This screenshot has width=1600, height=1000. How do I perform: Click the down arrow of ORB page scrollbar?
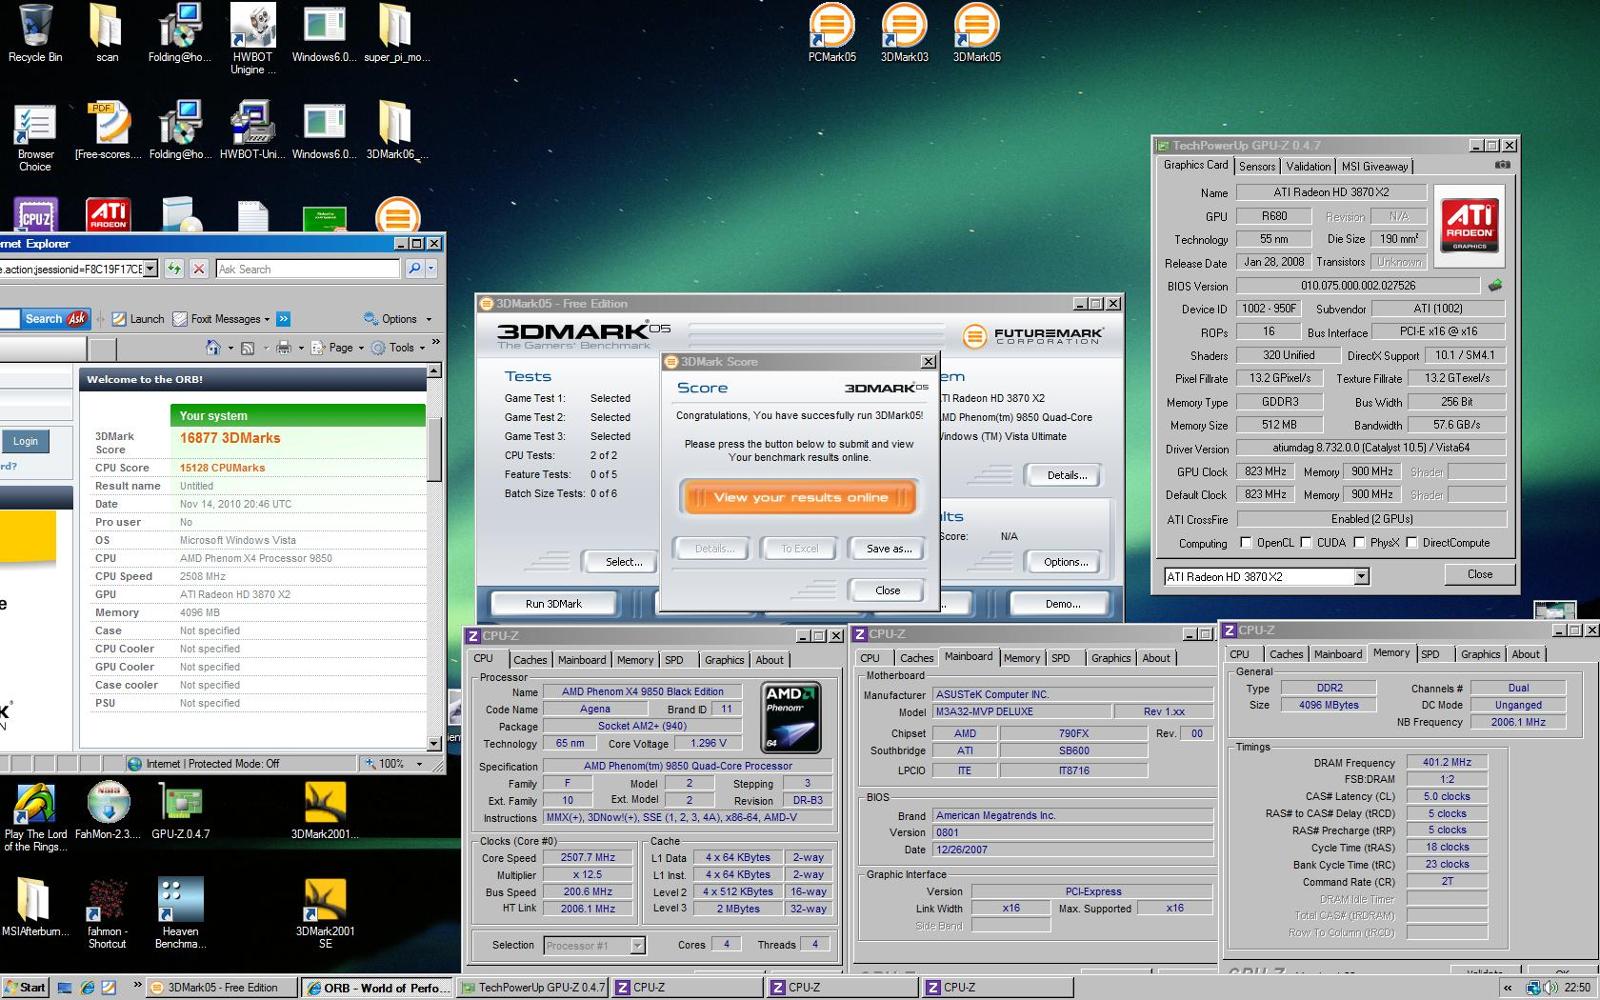tap(434, 743)
